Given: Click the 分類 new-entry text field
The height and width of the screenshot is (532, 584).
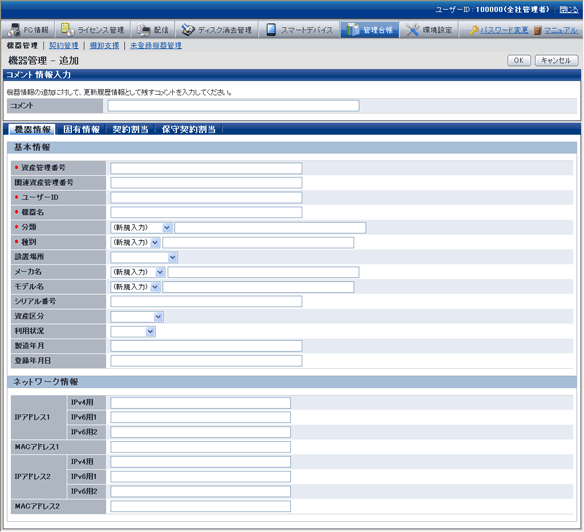Looking at the screenshot, I should coord(270,228).
